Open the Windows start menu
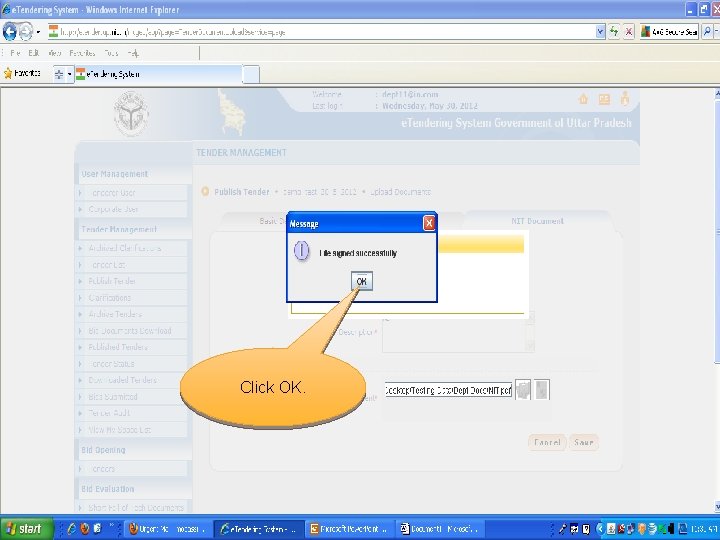This screenshot has width=720, height=540. pyautogui.click(x=26, y=529)
